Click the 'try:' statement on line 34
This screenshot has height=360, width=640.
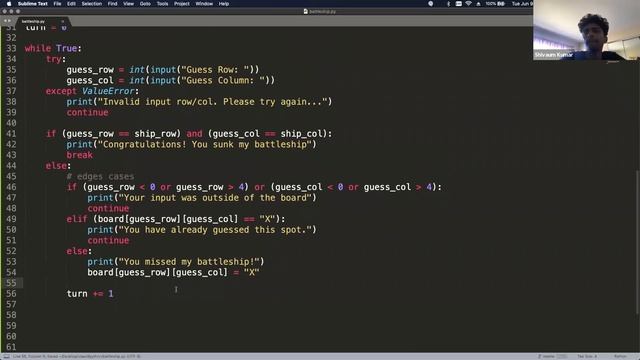pyautogui.click(x=56, y=59)
